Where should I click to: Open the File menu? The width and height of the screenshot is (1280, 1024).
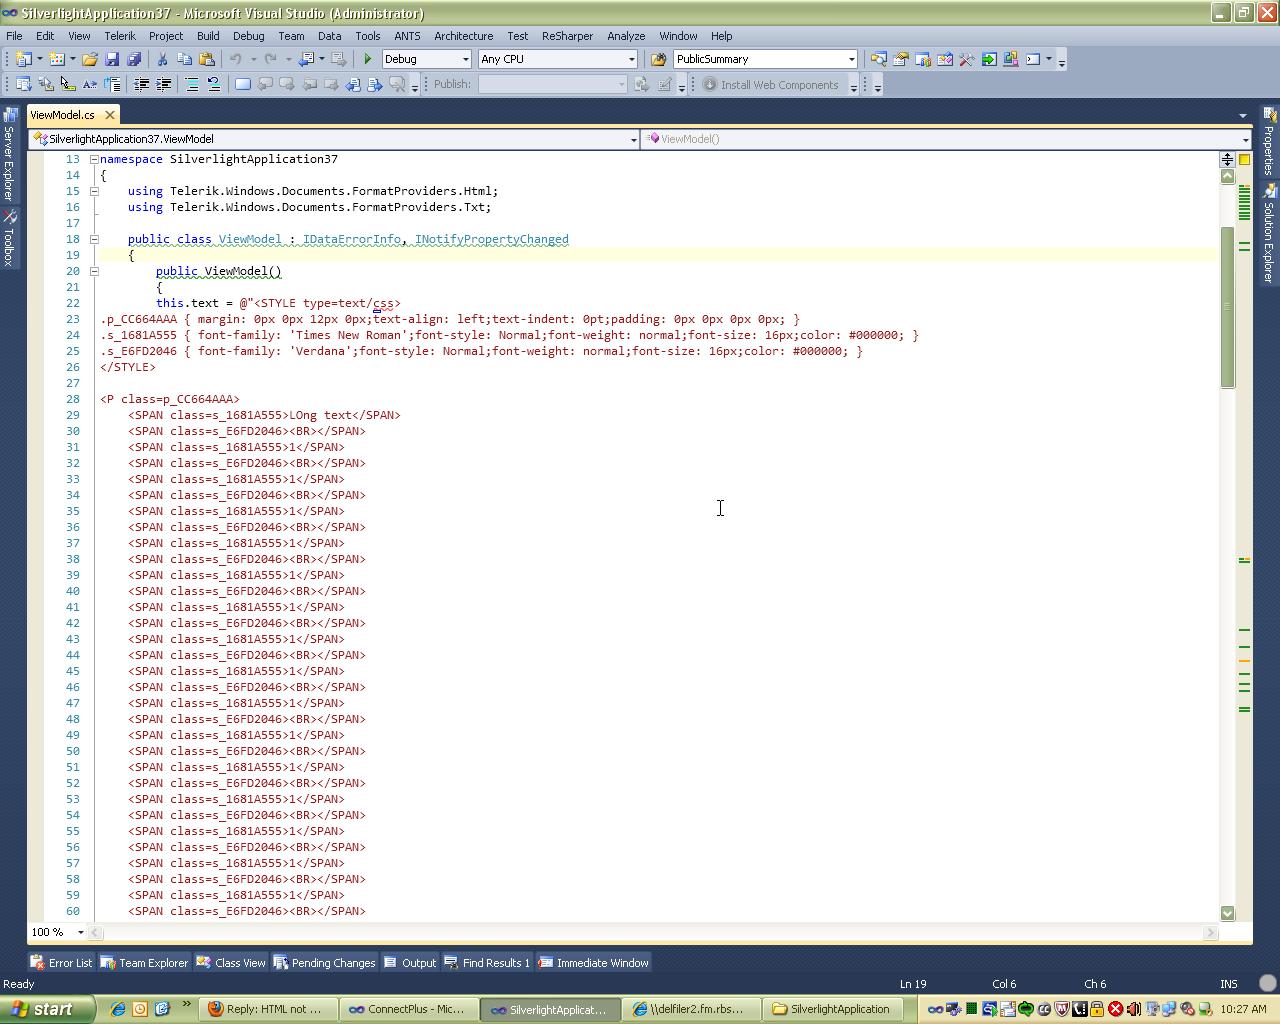point(14,36)
